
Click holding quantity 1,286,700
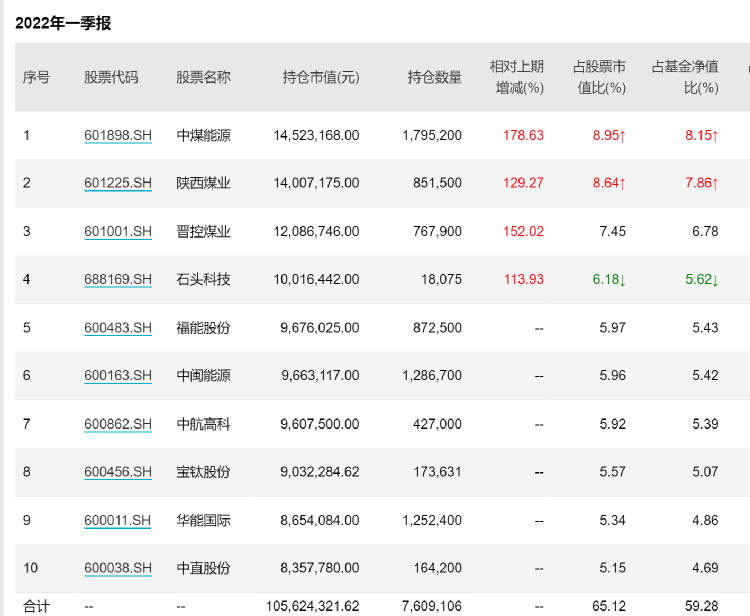tap(432, 375)
